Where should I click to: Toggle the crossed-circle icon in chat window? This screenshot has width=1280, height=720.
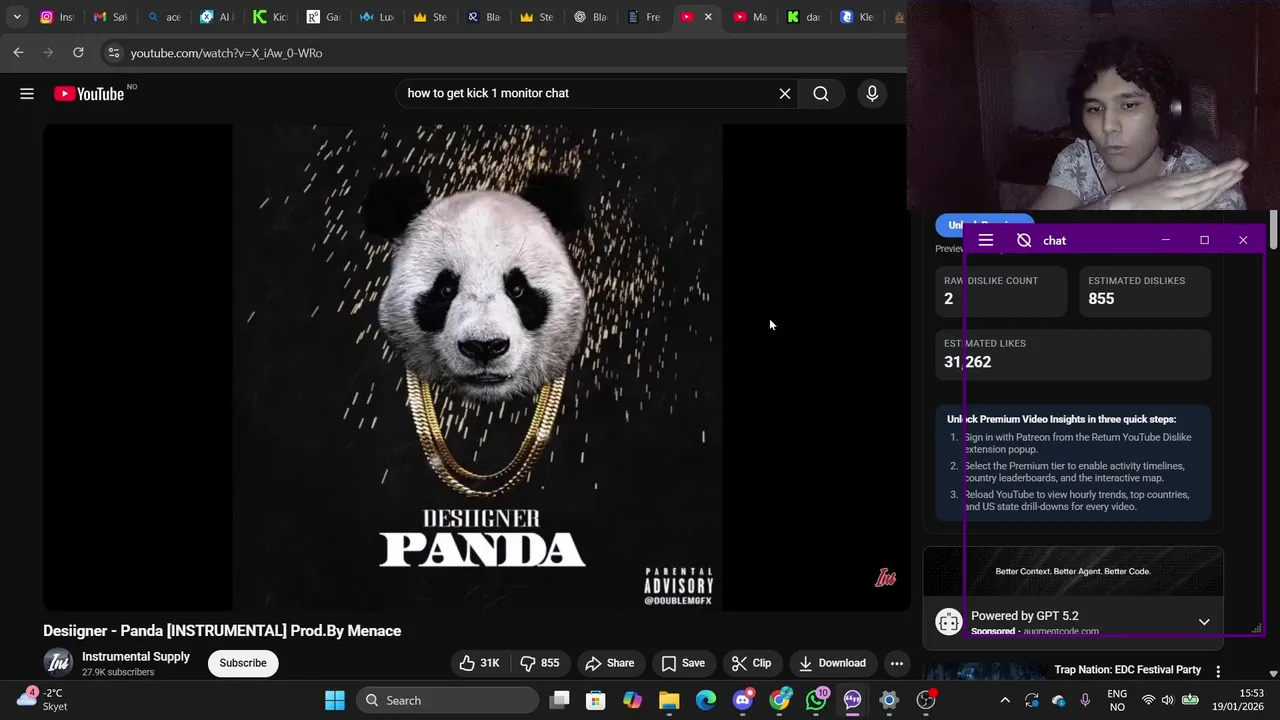1024,240
